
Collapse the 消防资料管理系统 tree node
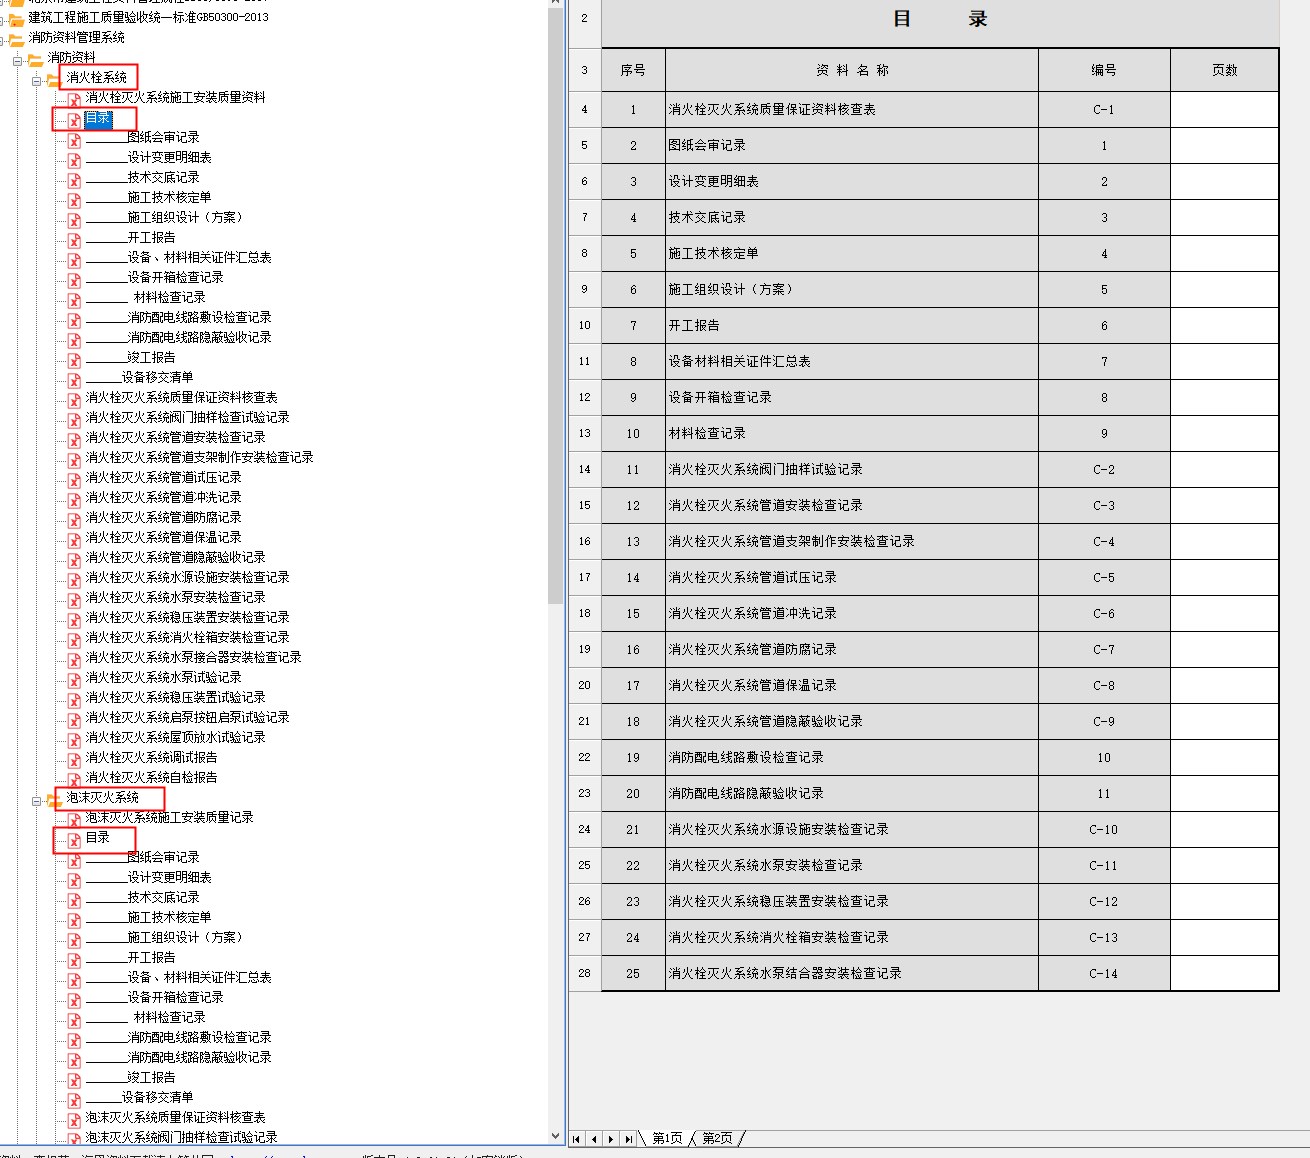coord(2,41)
